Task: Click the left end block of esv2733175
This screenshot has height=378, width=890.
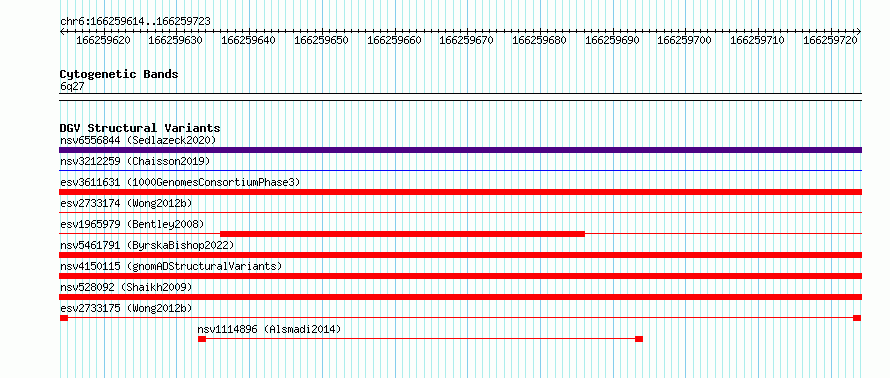Action: tap(64, 318)
